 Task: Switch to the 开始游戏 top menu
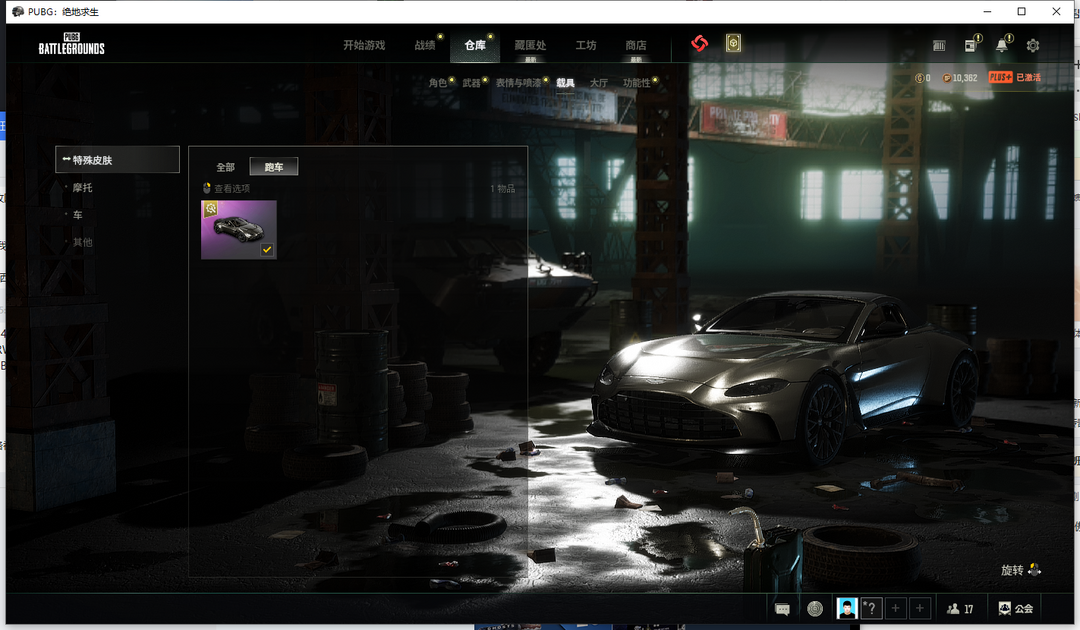pos(364,45)
